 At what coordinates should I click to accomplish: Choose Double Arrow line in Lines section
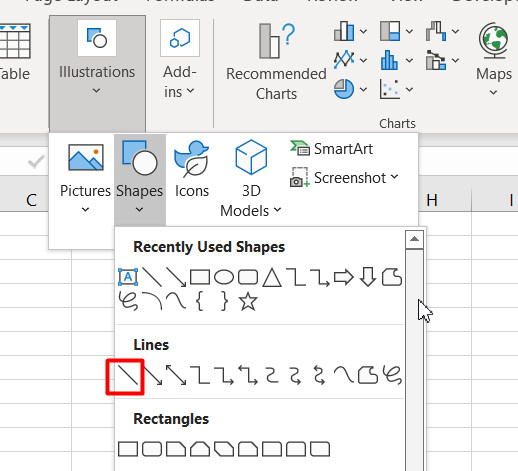point(176,375)
